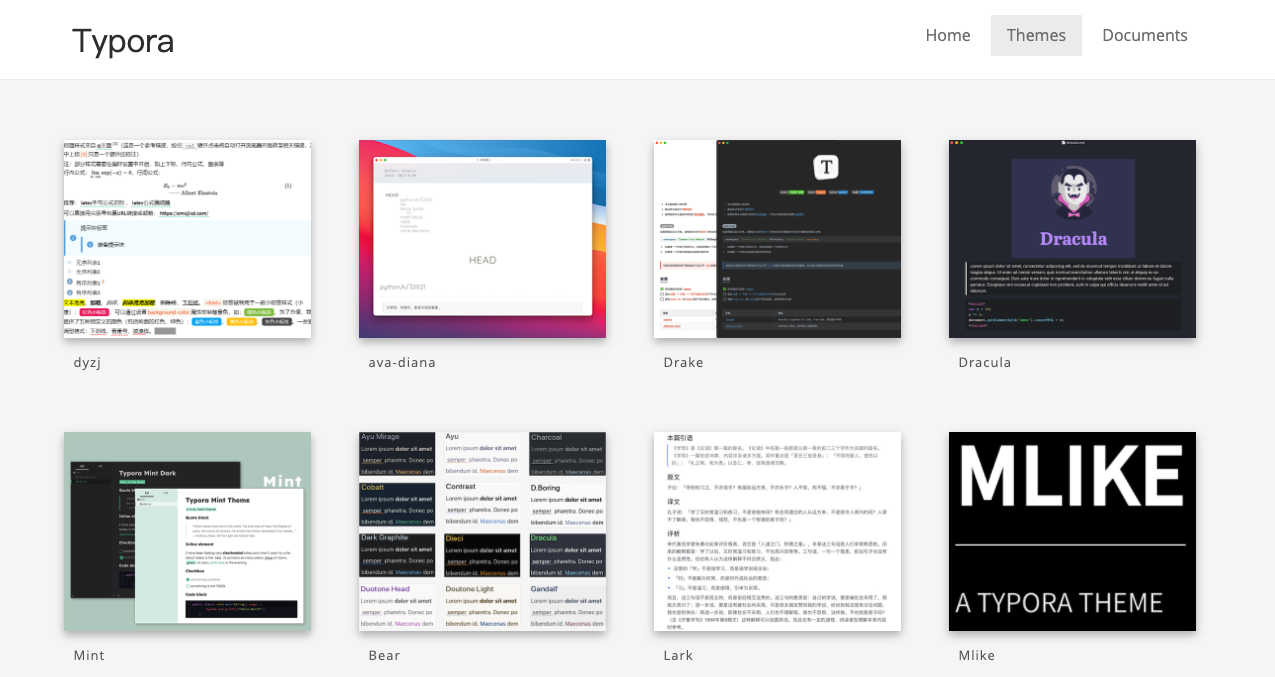The height and width of the screenshot is (677, 1275).
Task: Open the Bear theme preview image
Action: (482, 531)
